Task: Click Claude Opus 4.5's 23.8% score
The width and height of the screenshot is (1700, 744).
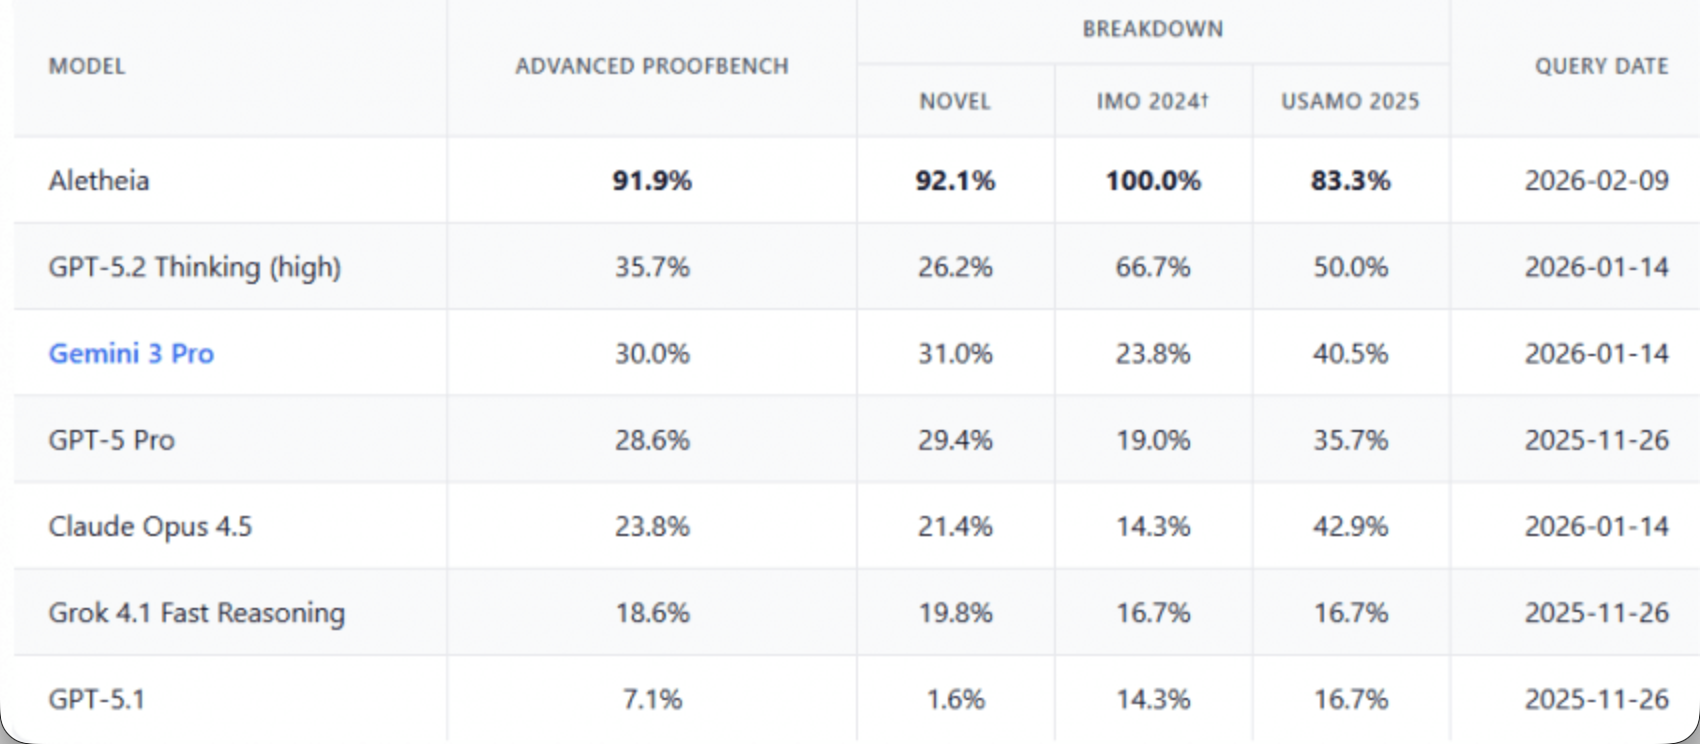Action: 652,527
